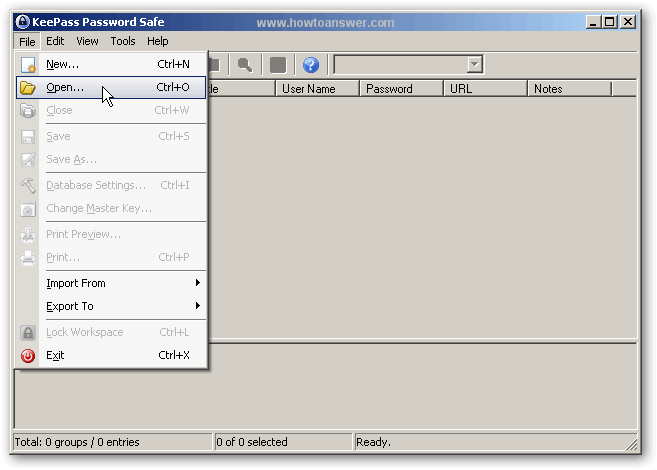Screen dimensions: 657x470
Task: Expand the Import From submenu
Action: (111, 284)
